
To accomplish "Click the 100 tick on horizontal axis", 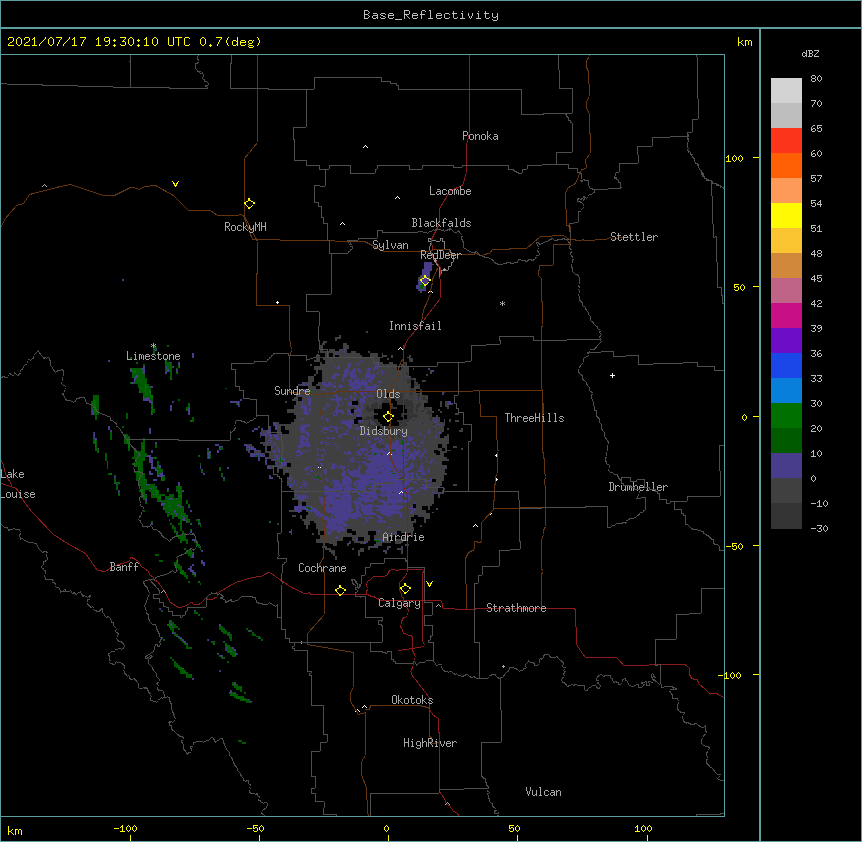I will 643,828.
